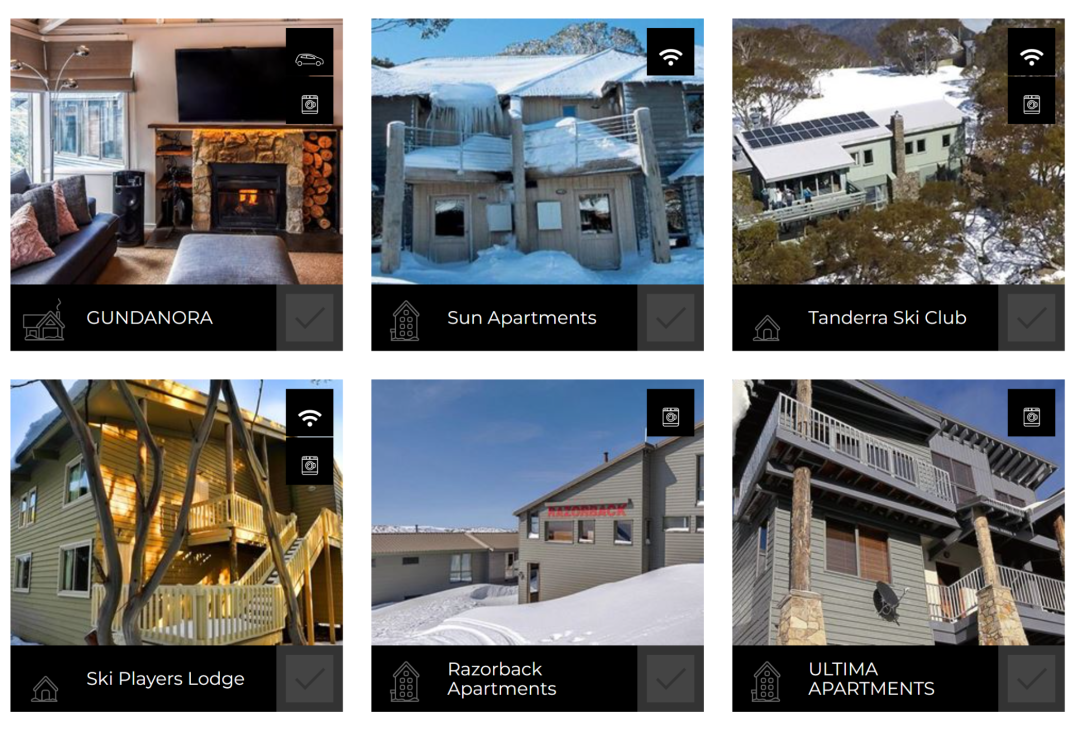This screenshot has height=734, width=1080.
Task: Click the WiFi icon on Tanderra Ski Club
Action: click(1031, 56)
